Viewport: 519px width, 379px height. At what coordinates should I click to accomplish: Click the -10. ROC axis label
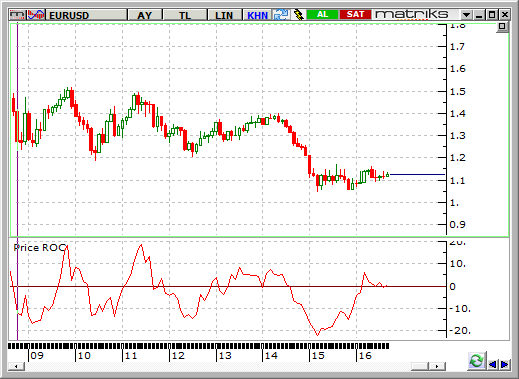pos(460,309)
